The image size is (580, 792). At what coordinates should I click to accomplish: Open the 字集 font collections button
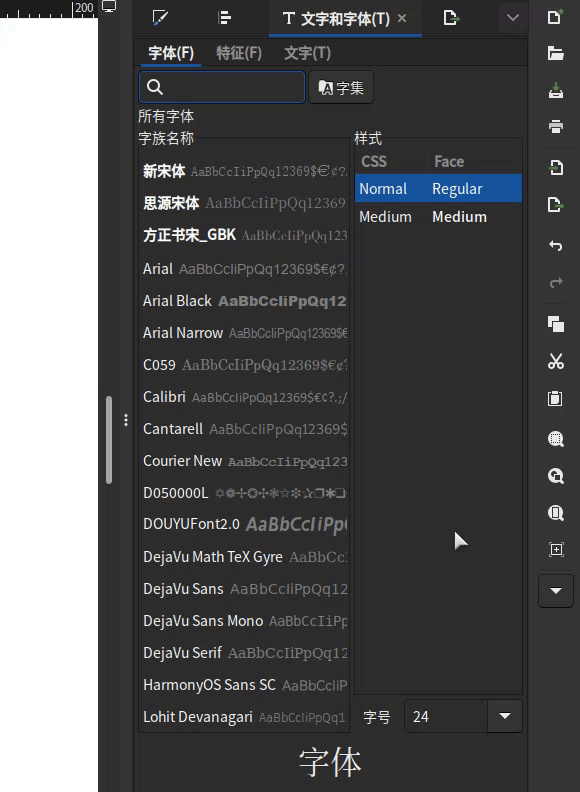click(341, 87)
